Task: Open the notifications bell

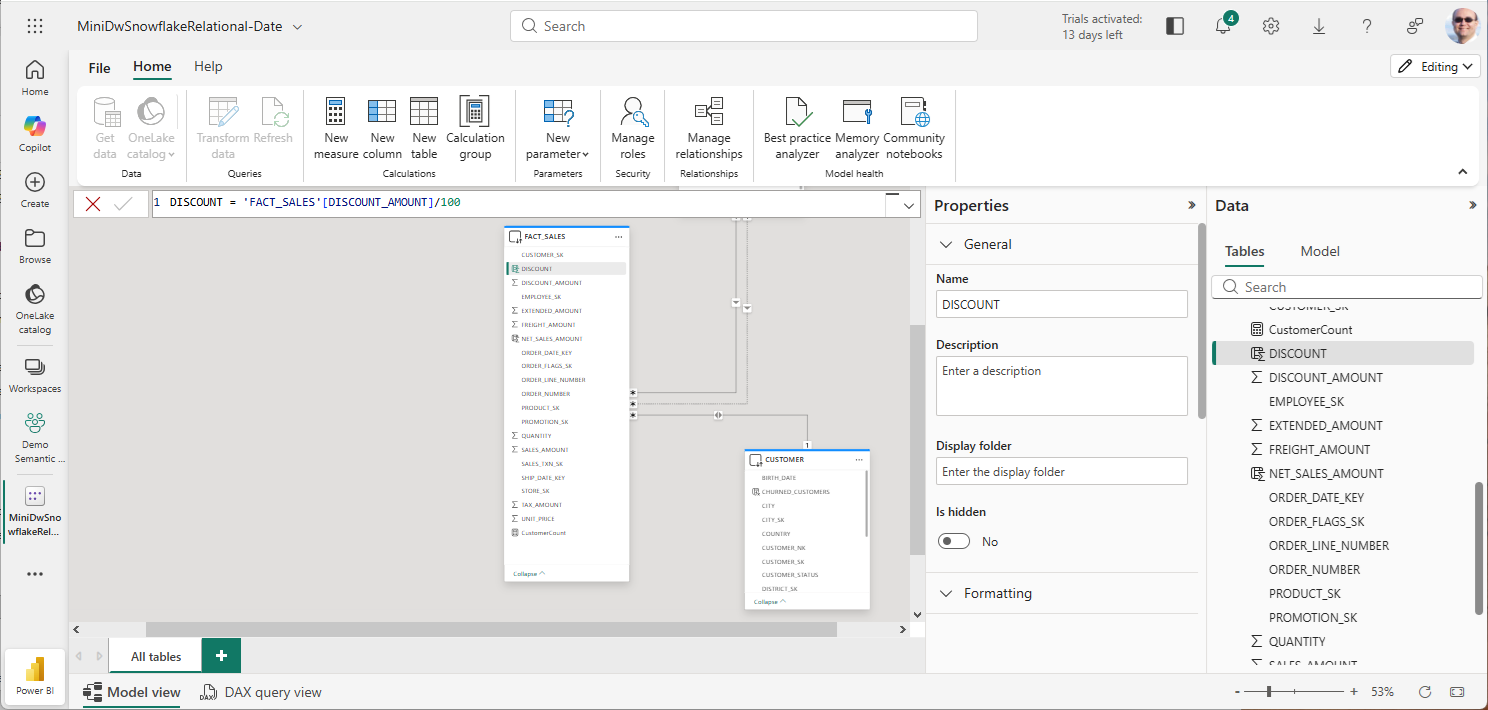Action: tap(1223, 26)
